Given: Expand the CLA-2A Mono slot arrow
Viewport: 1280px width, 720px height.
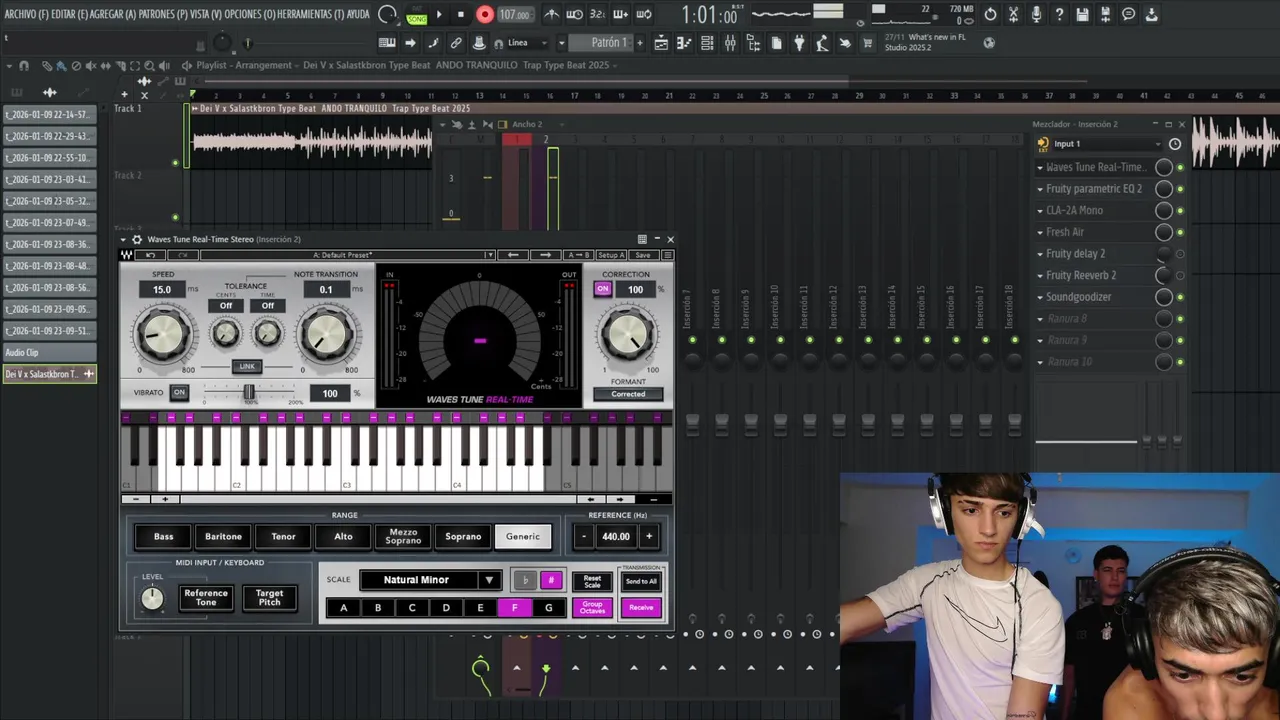Looking at the screenshot, I should coord(1040,211).
